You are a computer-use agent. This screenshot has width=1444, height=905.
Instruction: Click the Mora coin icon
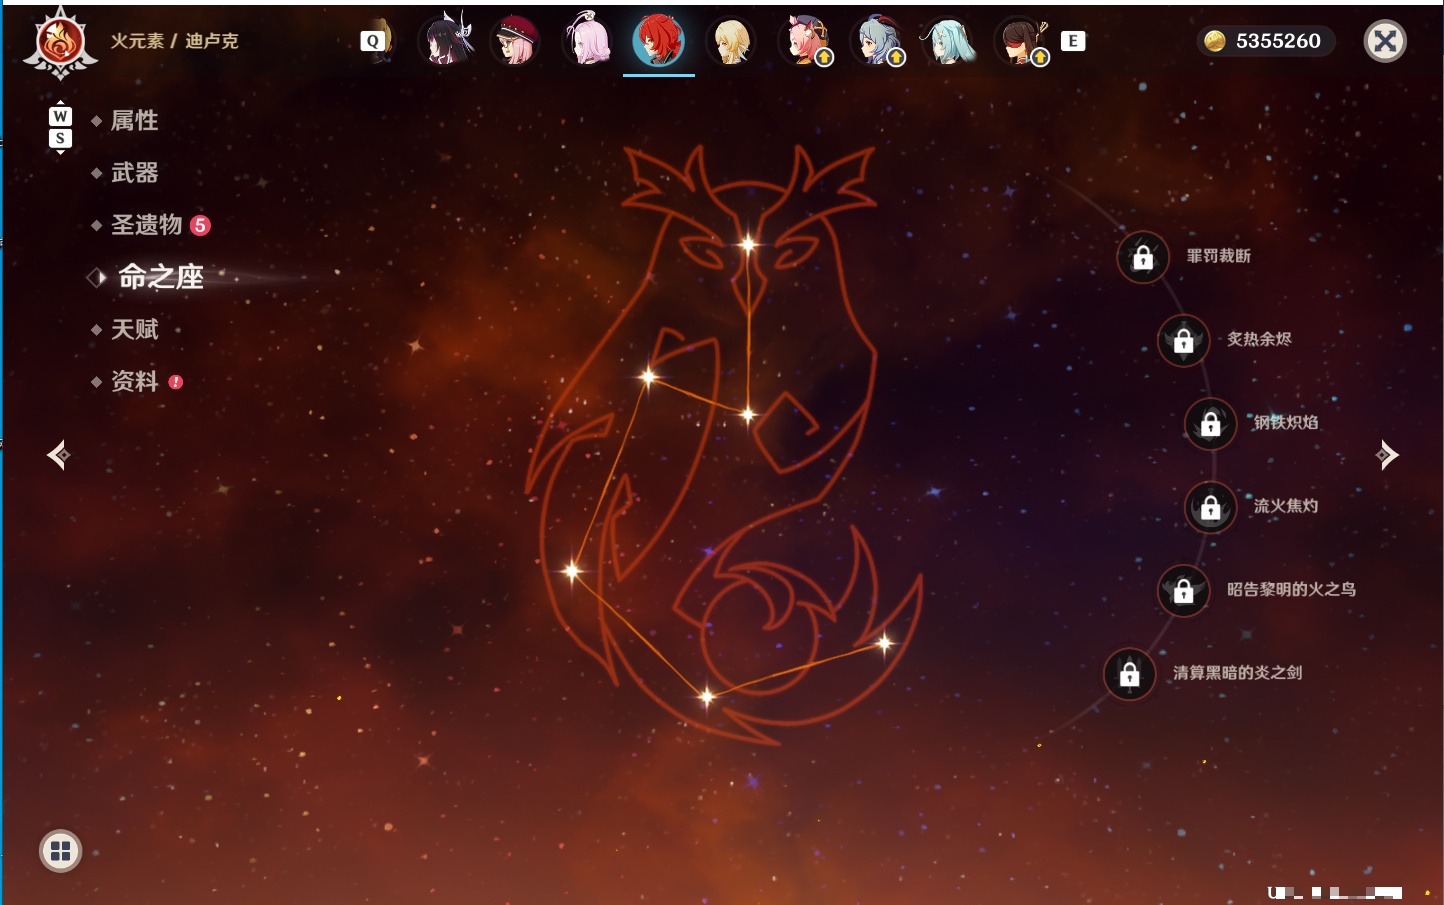(x=1214, y=41)
